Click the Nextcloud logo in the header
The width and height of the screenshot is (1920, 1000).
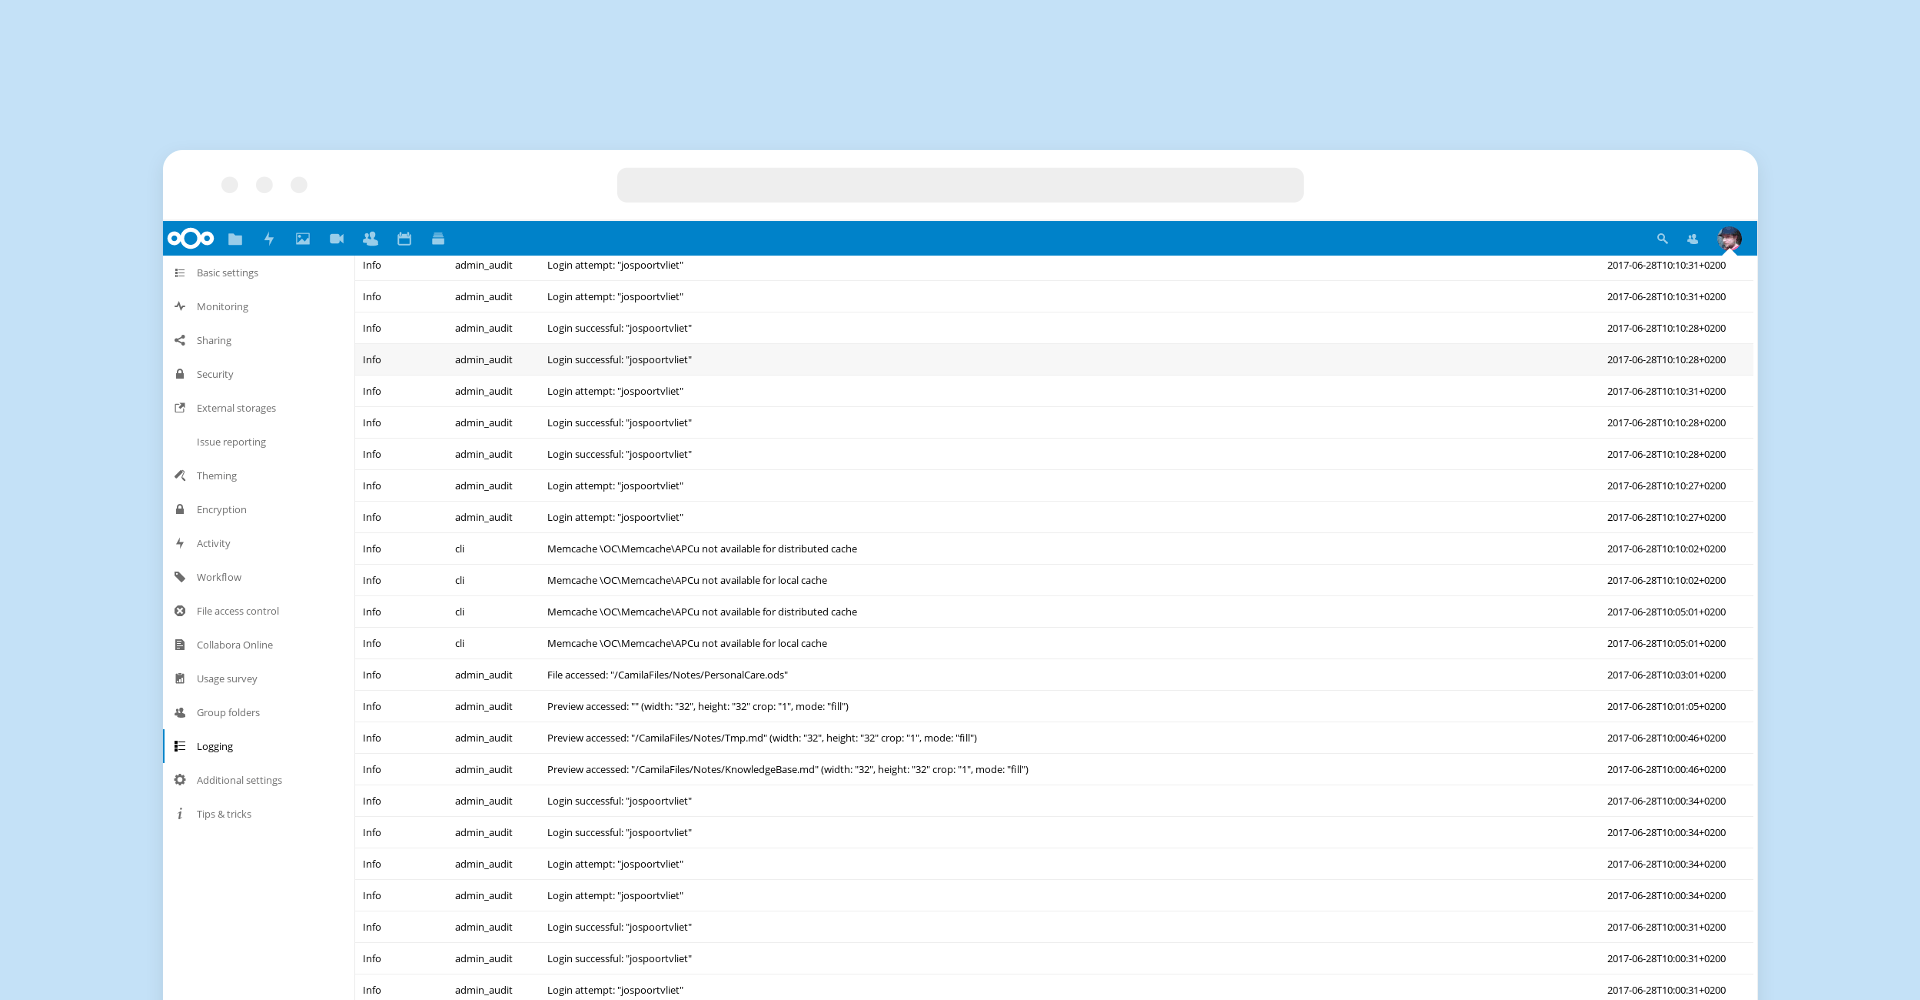pyautogui.click(x=190, y=238)
